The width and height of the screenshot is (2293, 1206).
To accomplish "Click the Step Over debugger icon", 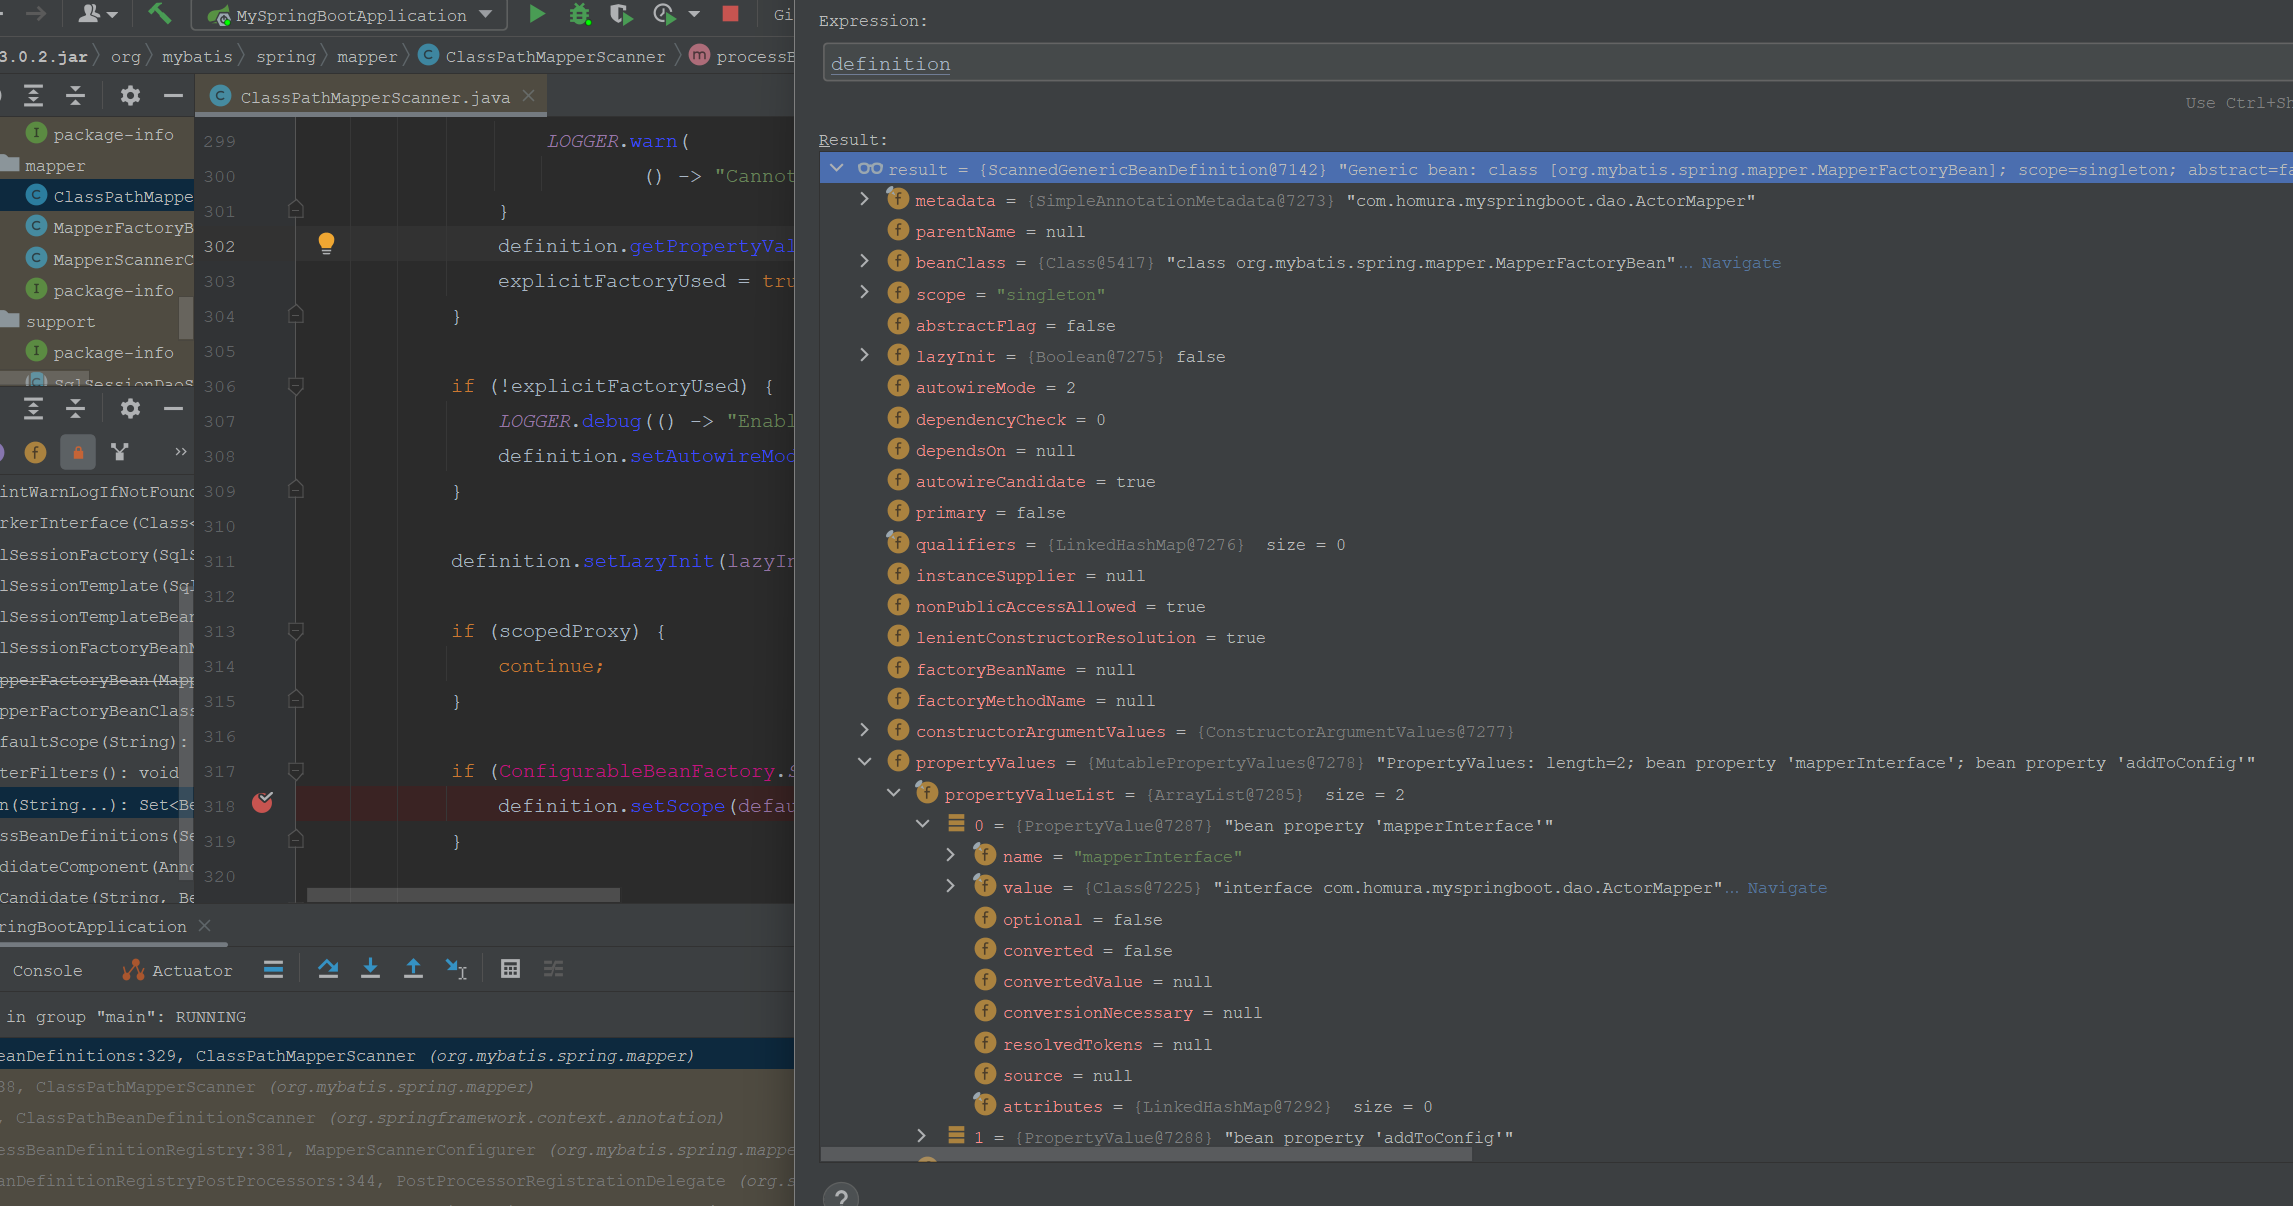I will 328,969.
